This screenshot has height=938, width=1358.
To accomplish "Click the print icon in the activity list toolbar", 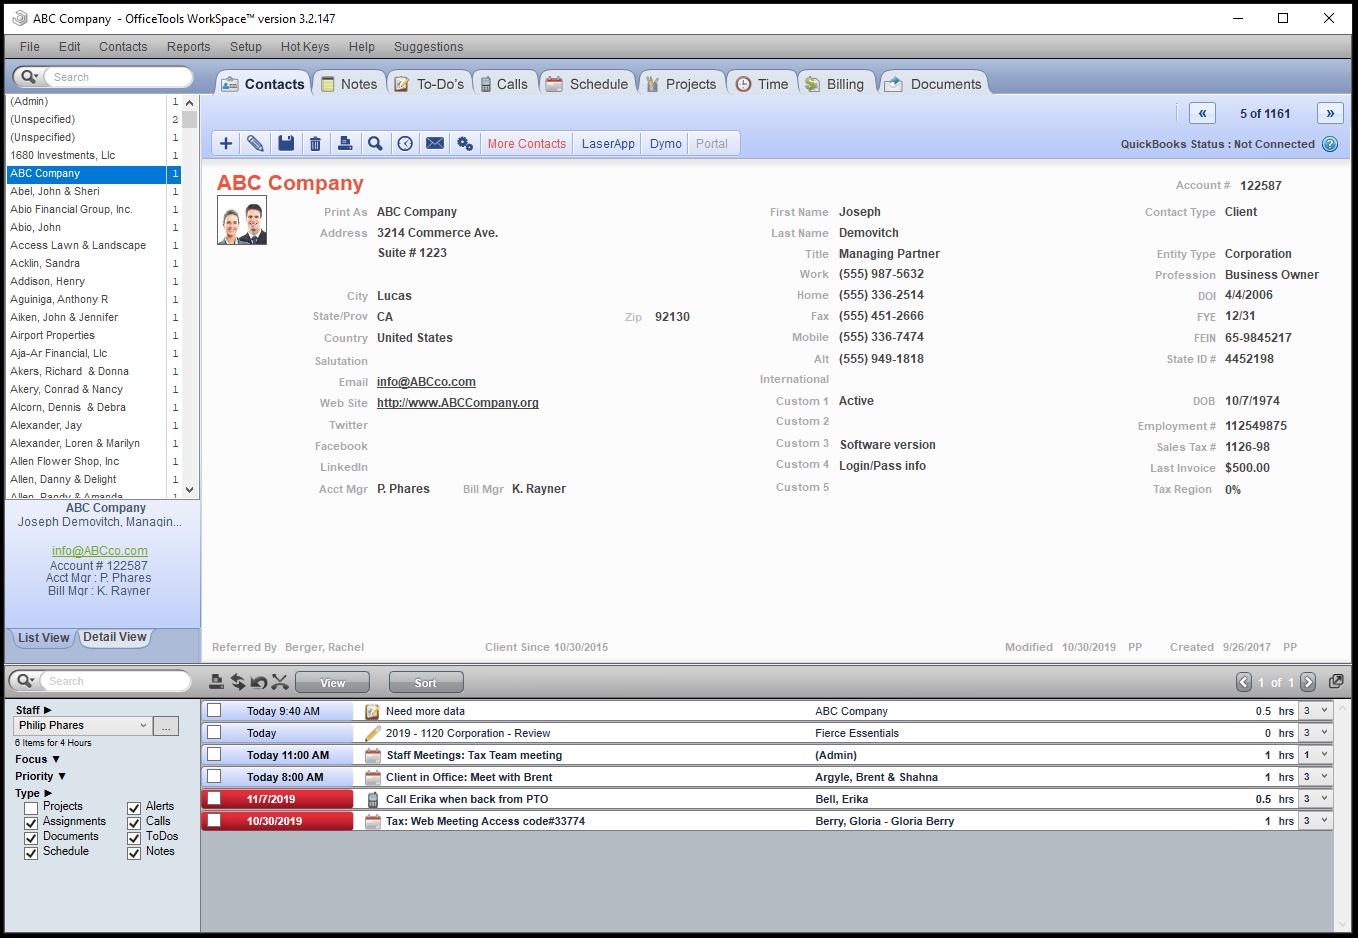I will (216, 682).
